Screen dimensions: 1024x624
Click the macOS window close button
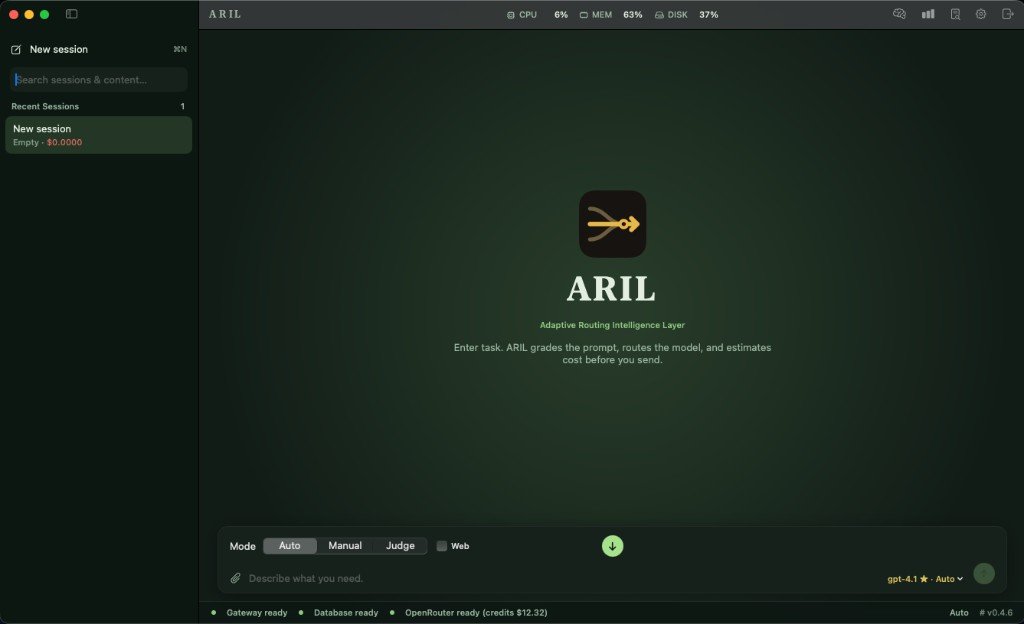click(14, 14)
